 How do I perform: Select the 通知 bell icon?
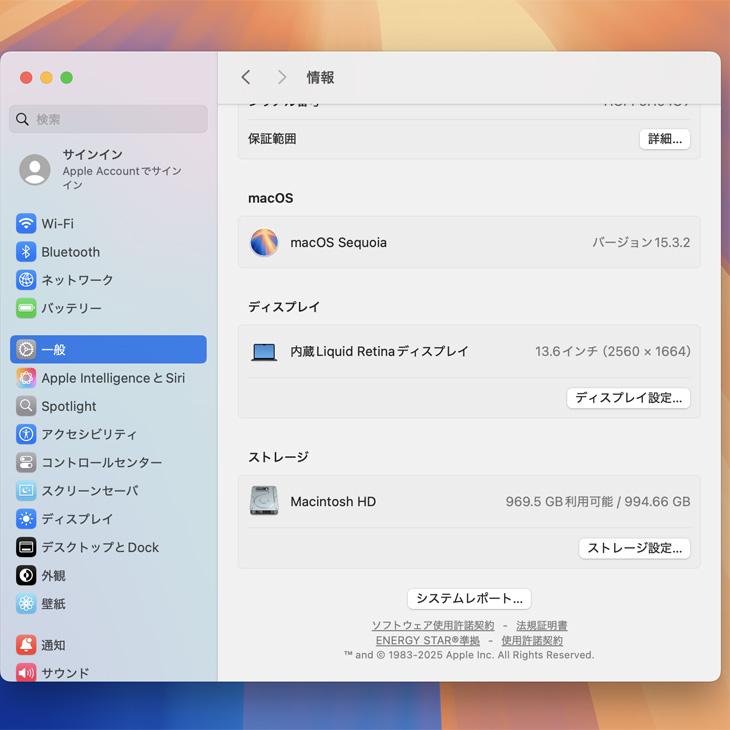point(26,645)
